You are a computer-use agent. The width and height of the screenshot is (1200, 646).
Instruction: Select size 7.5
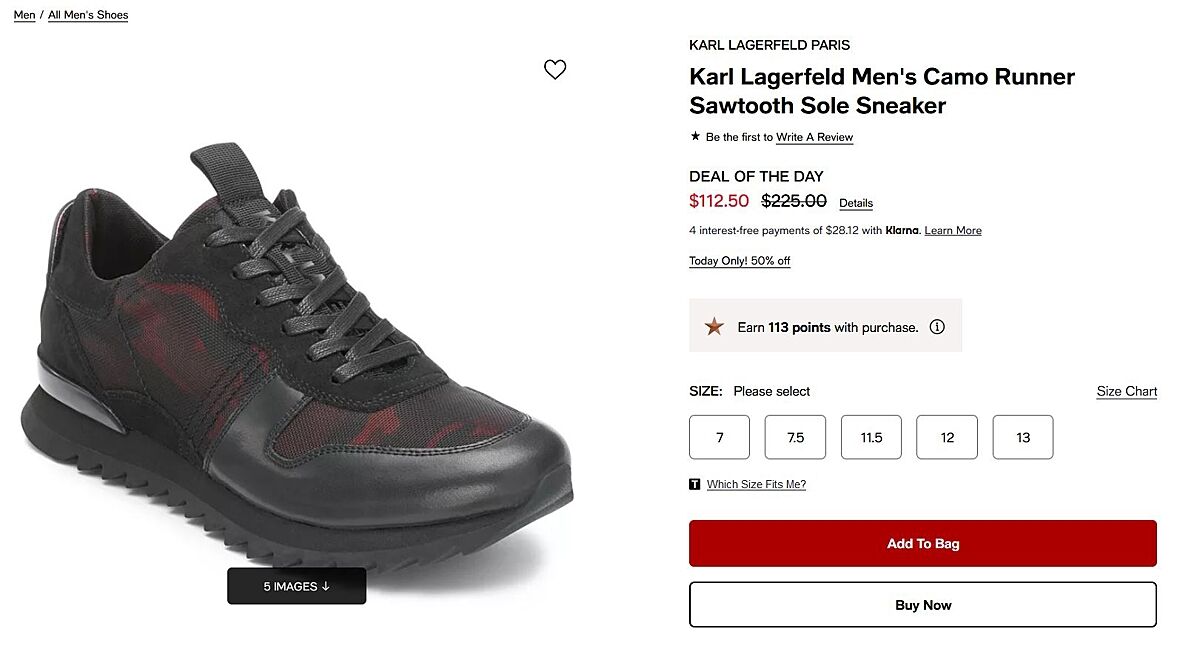coord(795,437)
